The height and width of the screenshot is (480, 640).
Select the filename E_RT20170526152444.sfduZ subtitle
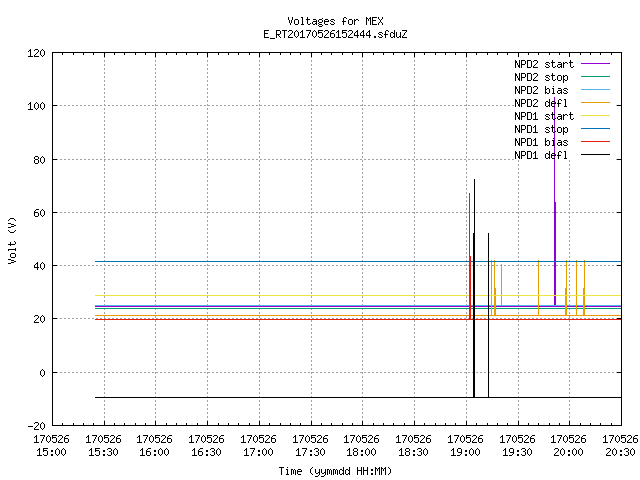tap(335, 34)
